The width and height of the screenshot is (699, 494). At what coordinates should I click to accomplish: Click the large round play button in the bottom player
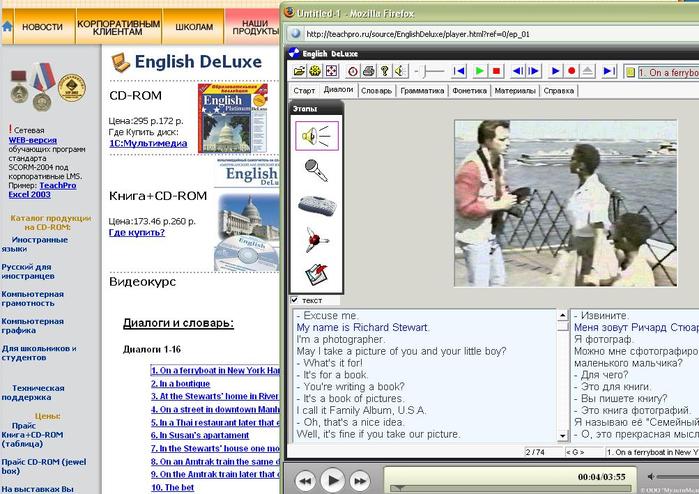click(333, 480)
